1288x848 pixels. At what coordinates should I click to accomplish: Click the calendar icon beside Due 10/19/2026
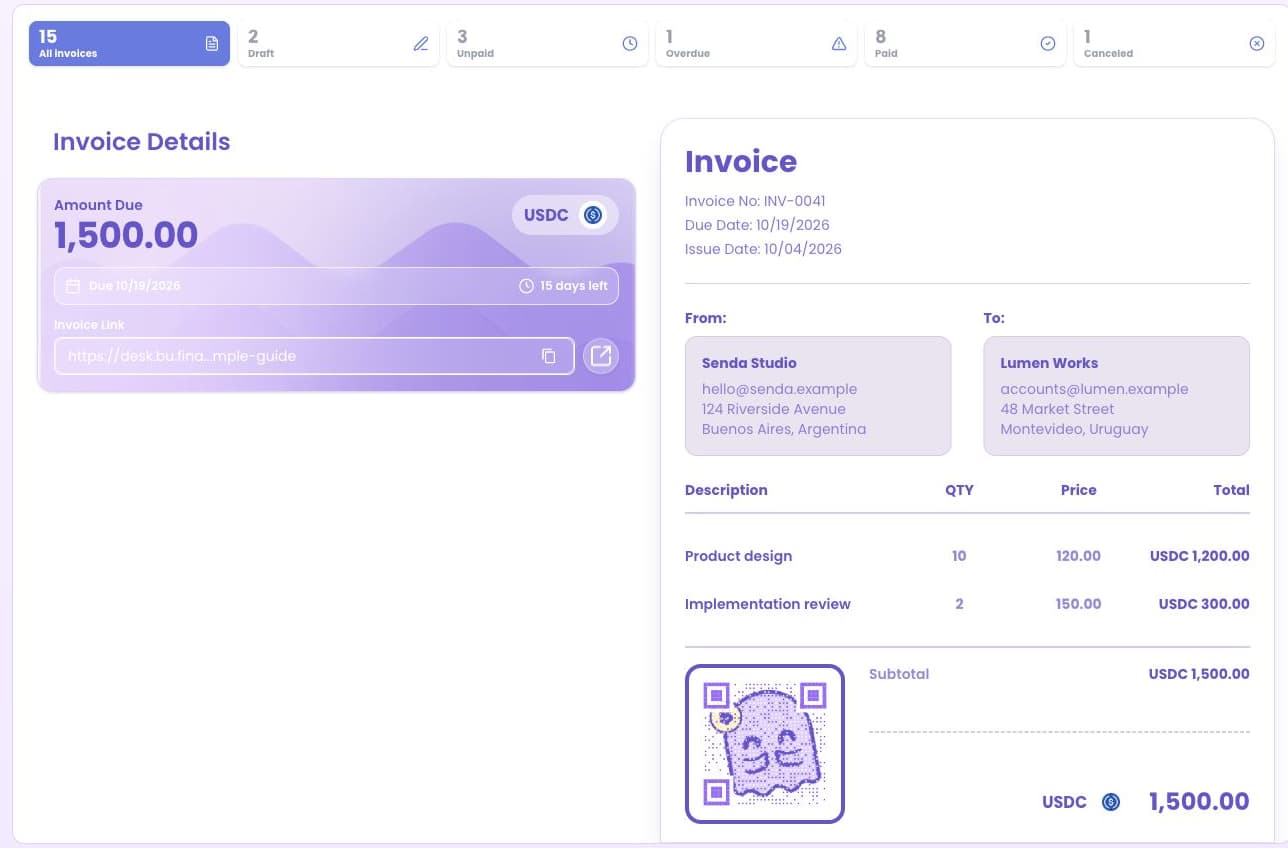click(73, 286)
